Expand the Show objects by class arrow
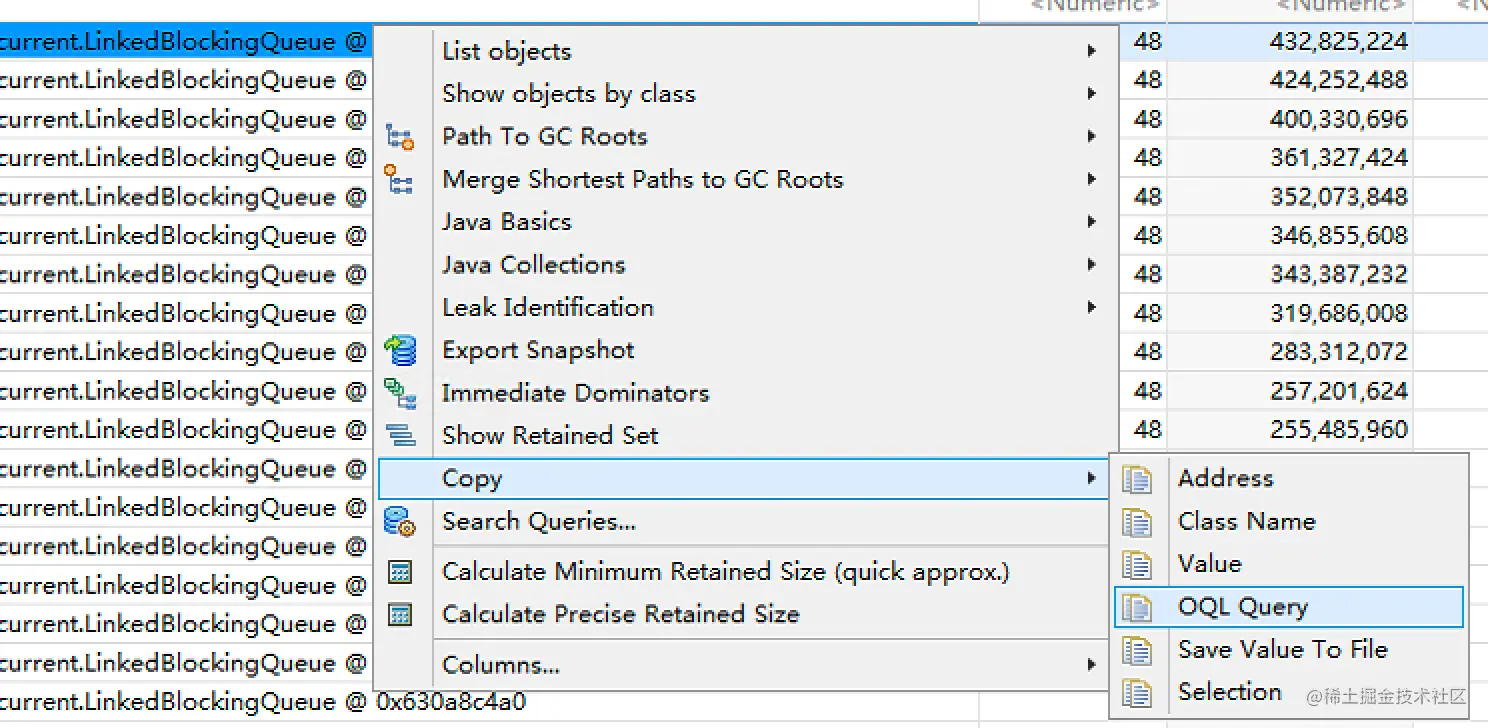The width and height of the screenshot is (1488, 728). (x=1092, y=94)
